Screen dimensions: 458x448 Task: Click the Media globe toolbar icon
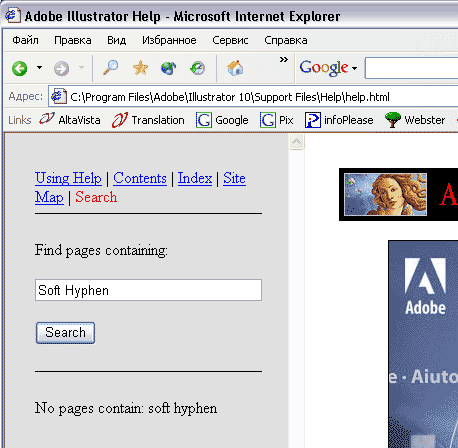click(x=169, y=68)
